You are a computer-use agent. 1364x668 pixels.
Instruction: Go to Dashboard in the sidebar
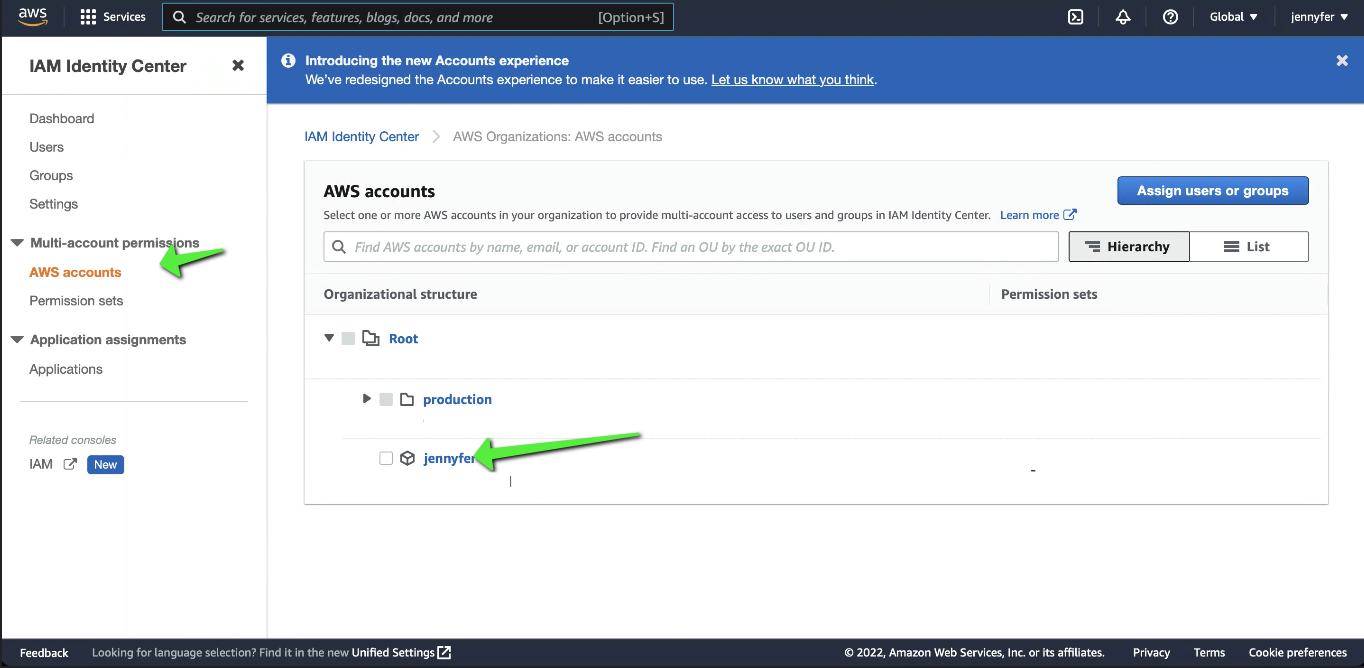pyautogui.click(x=62, y=118)
